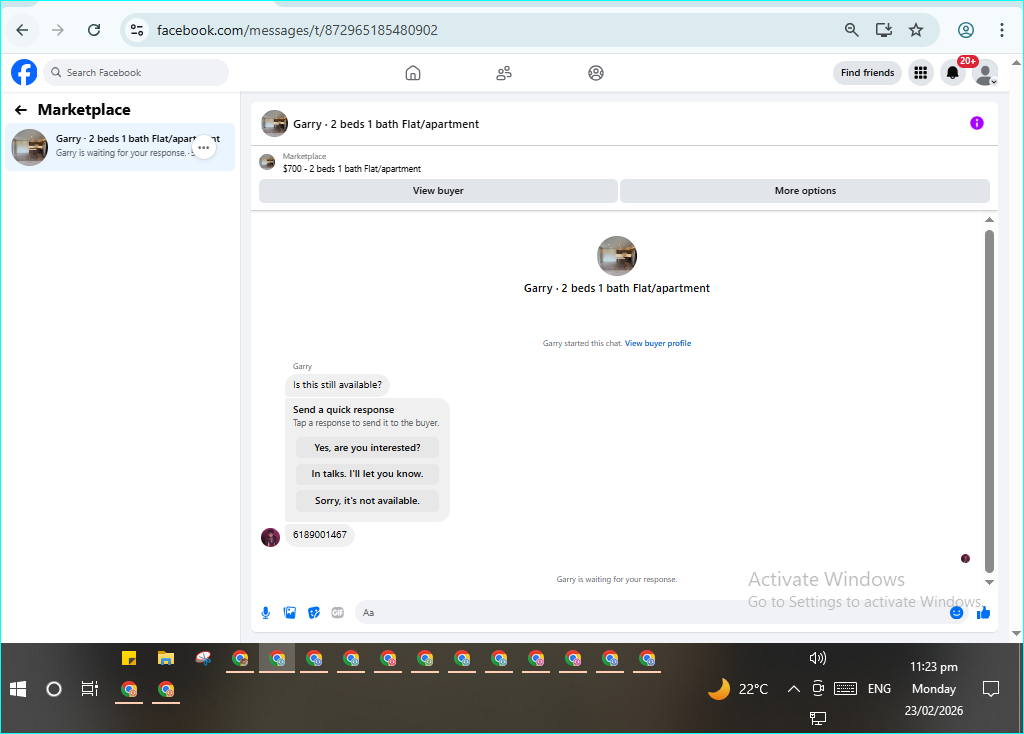Viewport: 1024px width, 734px height.
Task: Open the View buyer profile link
Action: coord(658,343)
